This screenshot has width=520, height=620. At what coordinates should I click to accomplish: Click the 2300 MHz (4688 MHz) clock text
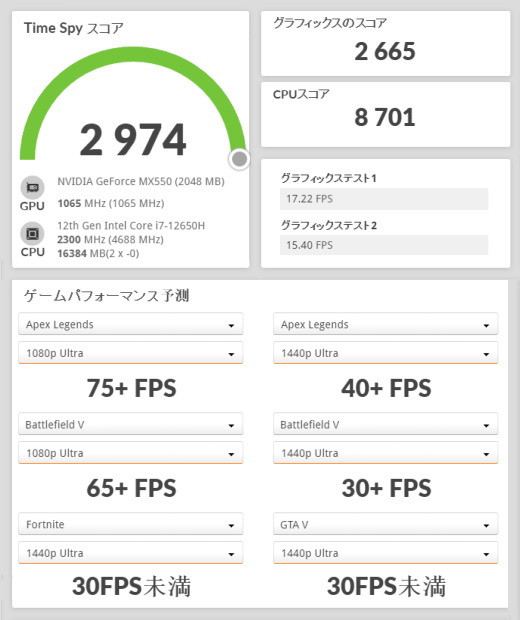(110, 240)
